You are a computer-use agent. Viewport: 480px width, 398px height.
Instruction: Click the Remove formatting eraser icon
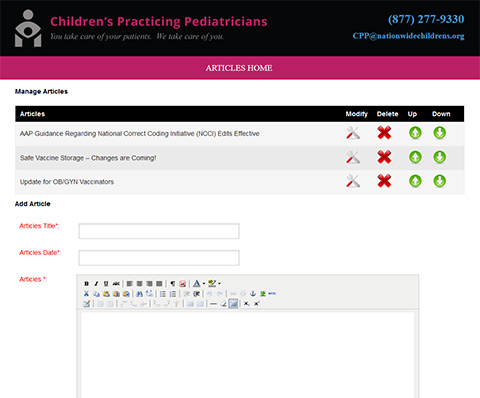pos(223,304)
